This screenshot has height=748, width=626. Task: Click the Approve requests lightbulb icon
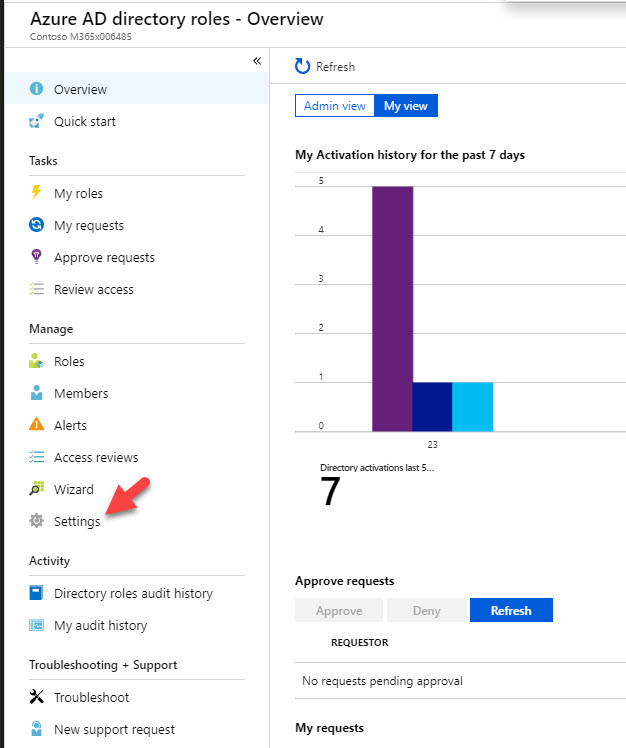[x=36, y=257]
